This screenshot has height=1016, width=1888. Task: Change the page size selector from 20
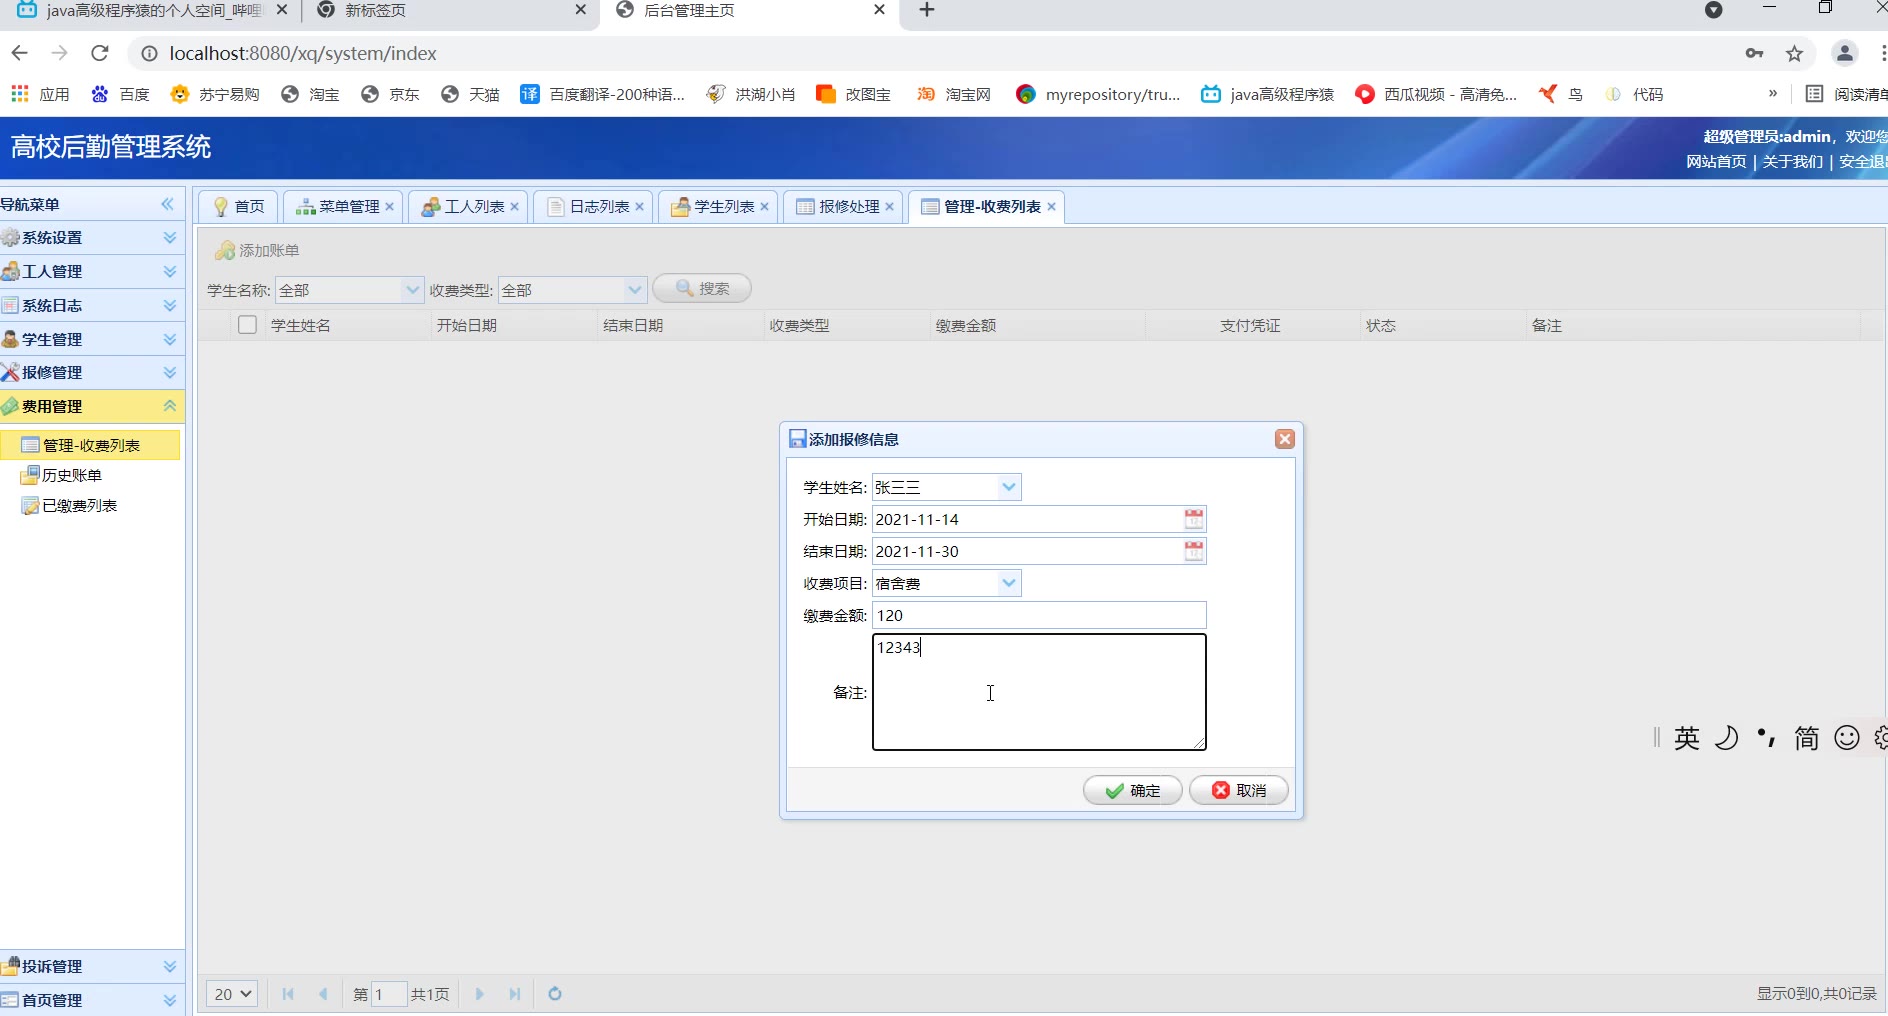click(232, 994)
